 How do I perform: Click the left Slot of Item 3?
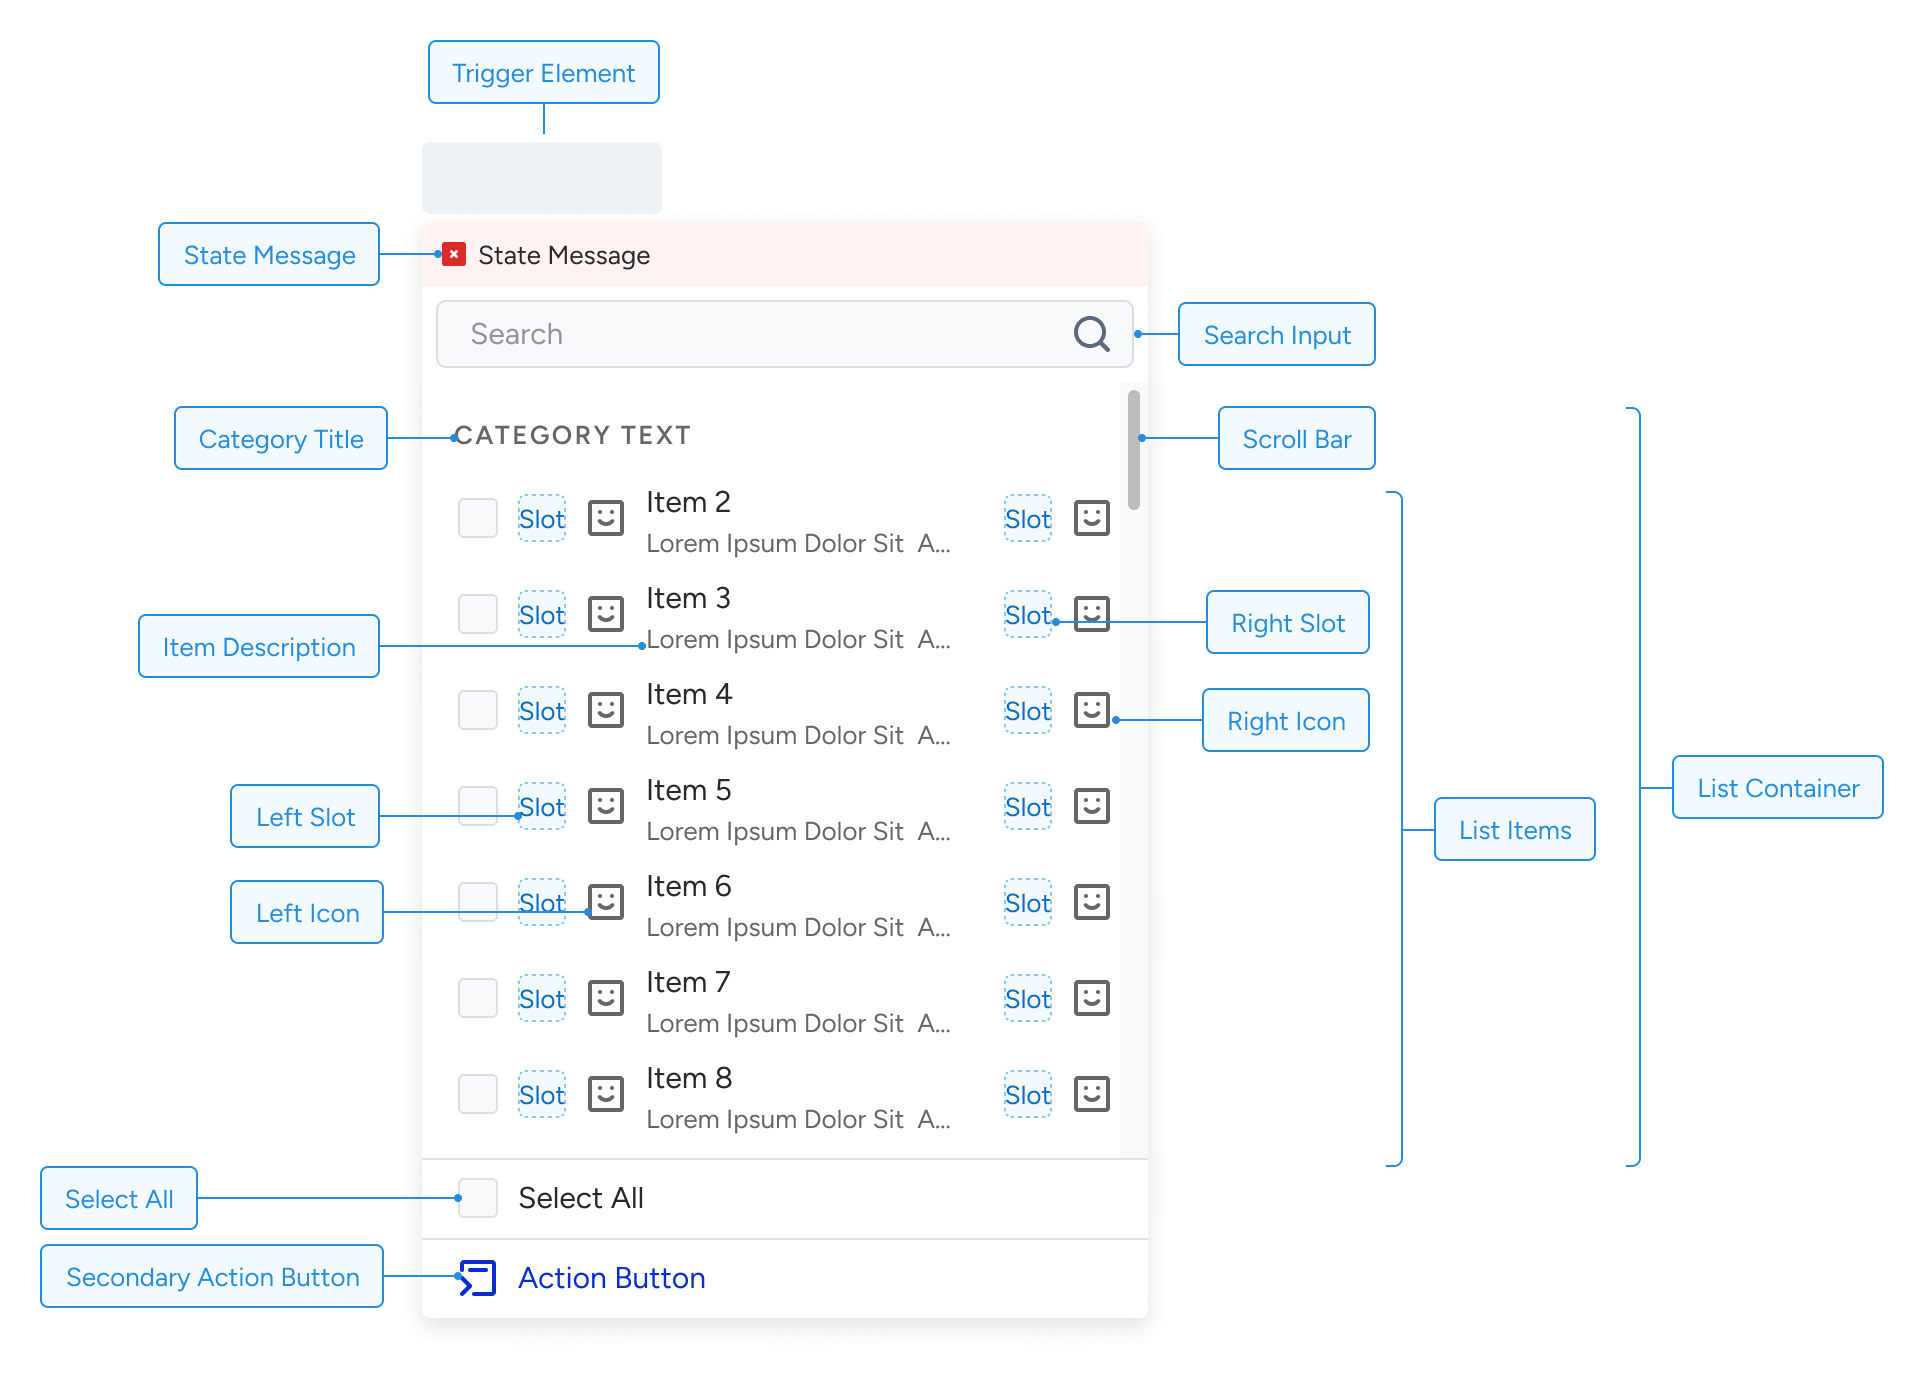(541, 613)
